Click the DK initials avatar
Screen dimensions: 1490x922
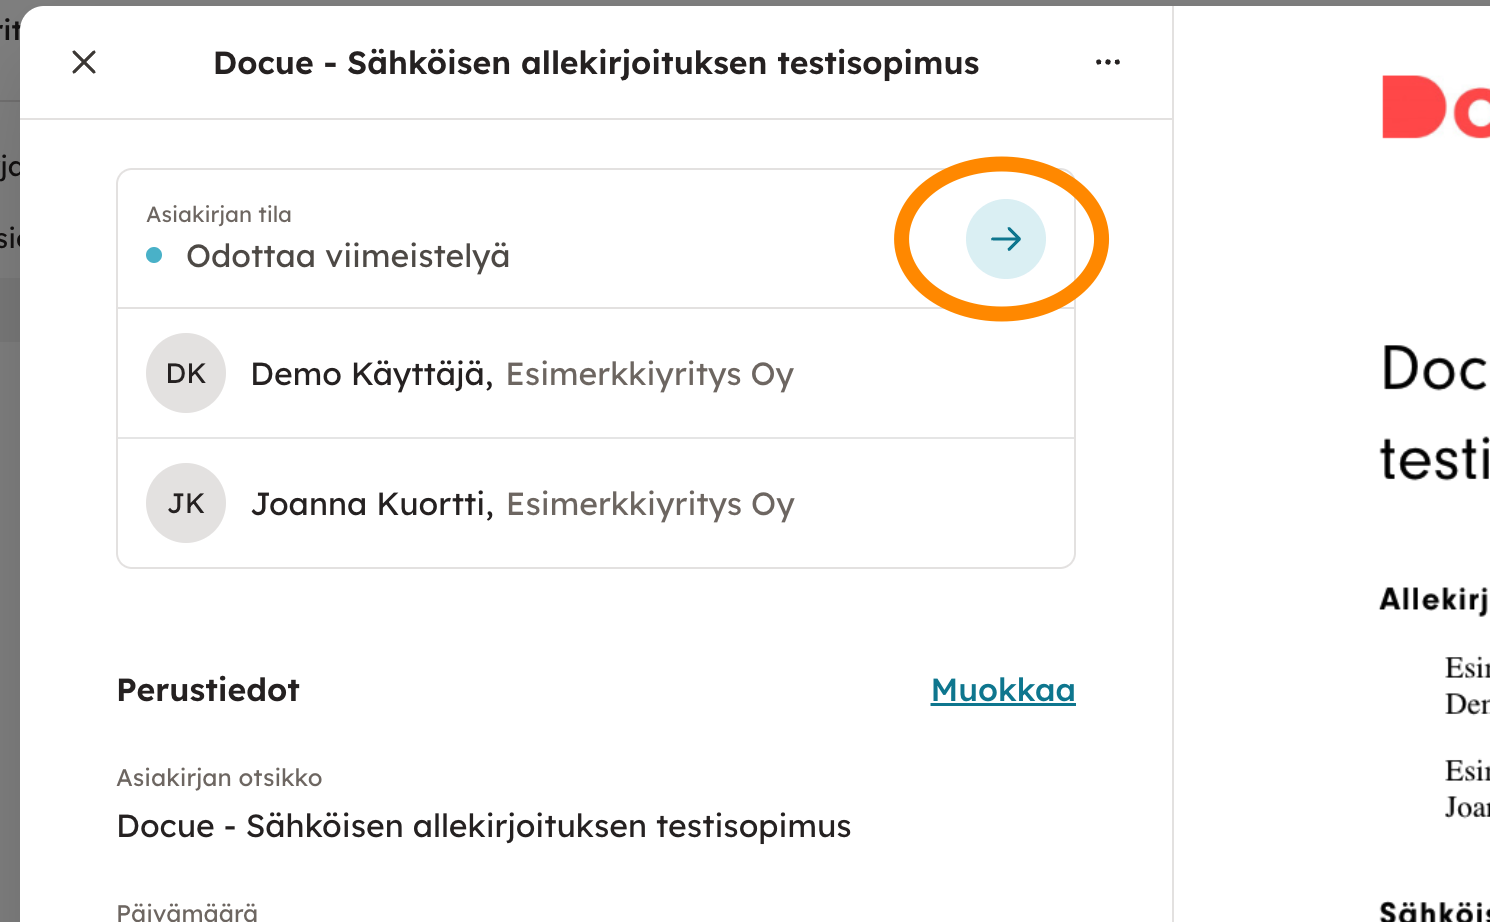pos(186,373)
